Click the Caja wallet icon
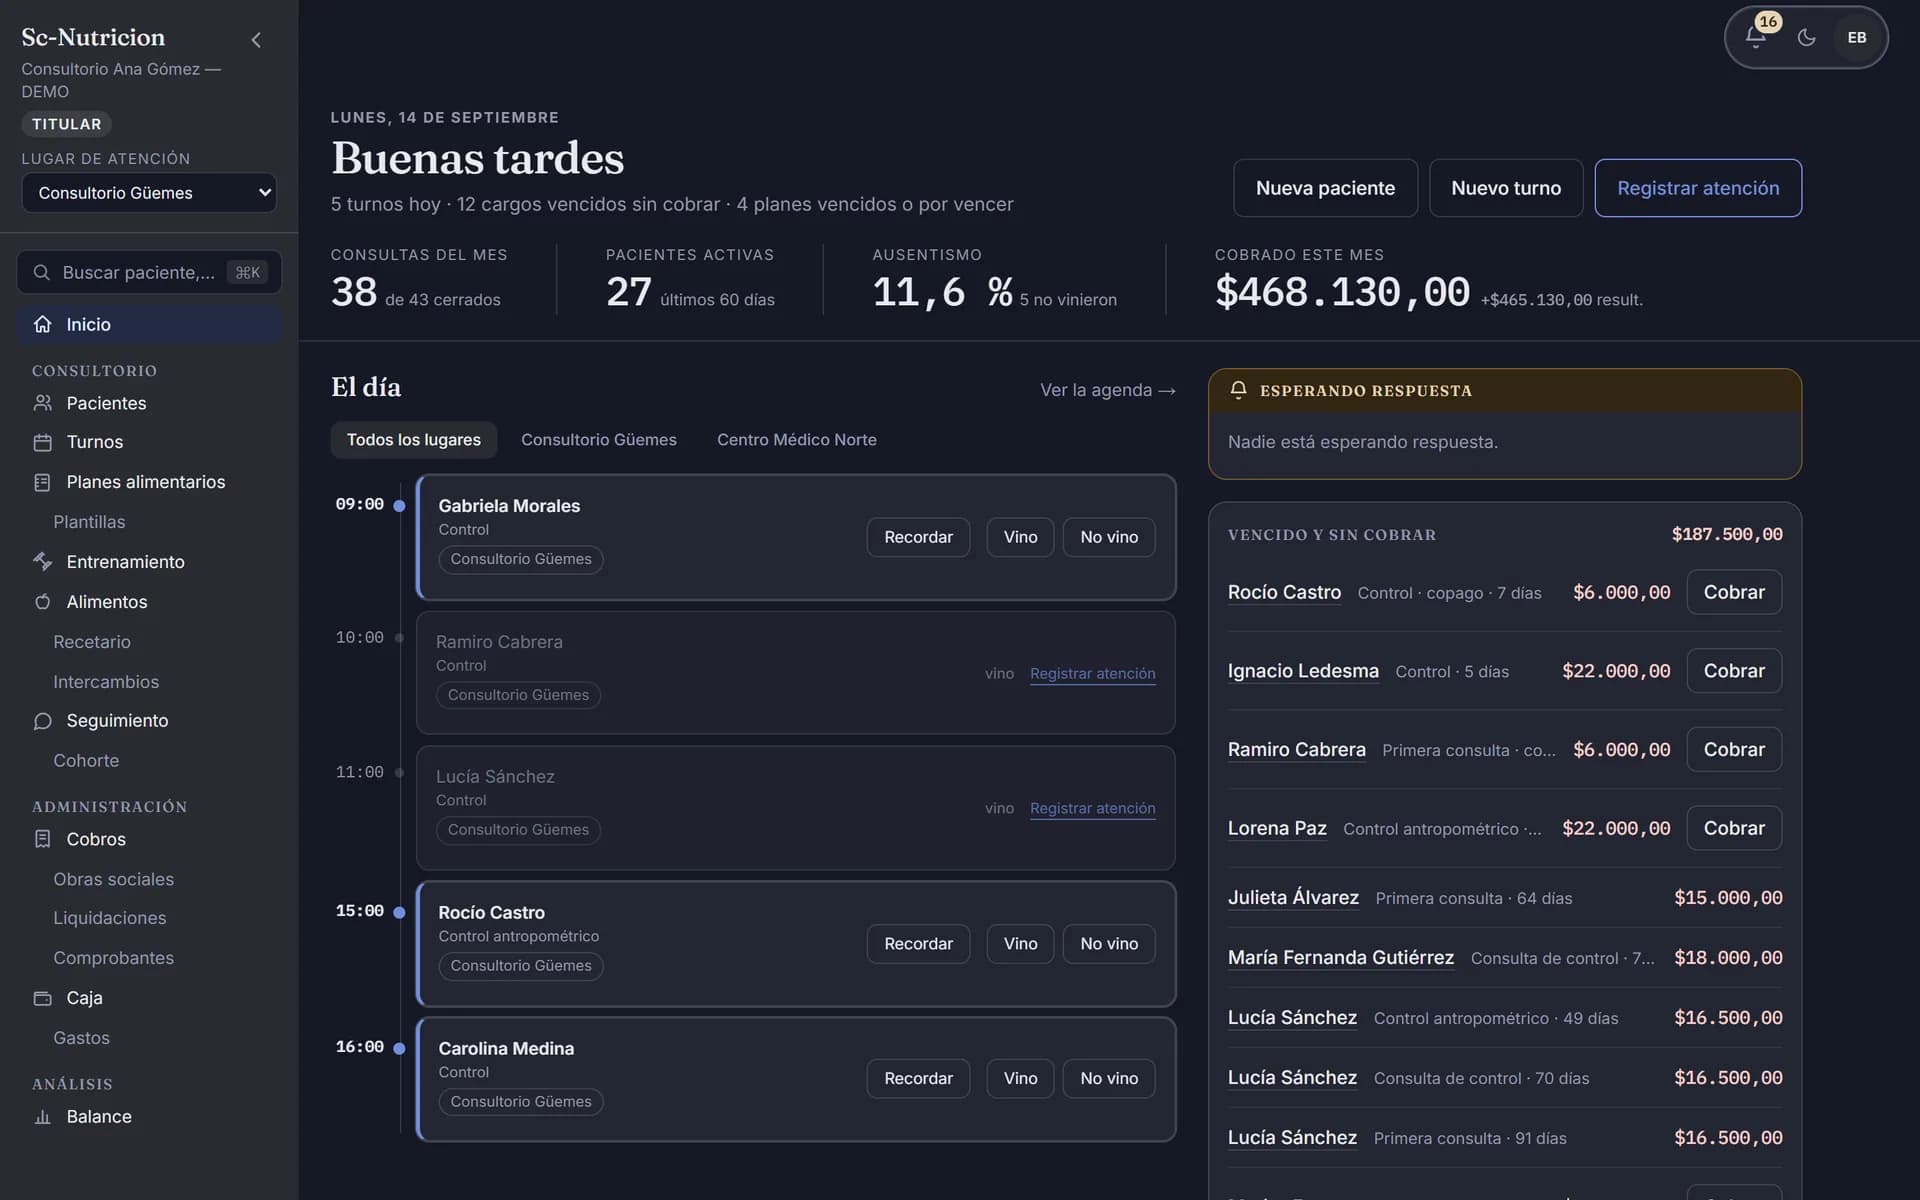The width and height of the screenshot is (1920, 1200). pos(42,998)
